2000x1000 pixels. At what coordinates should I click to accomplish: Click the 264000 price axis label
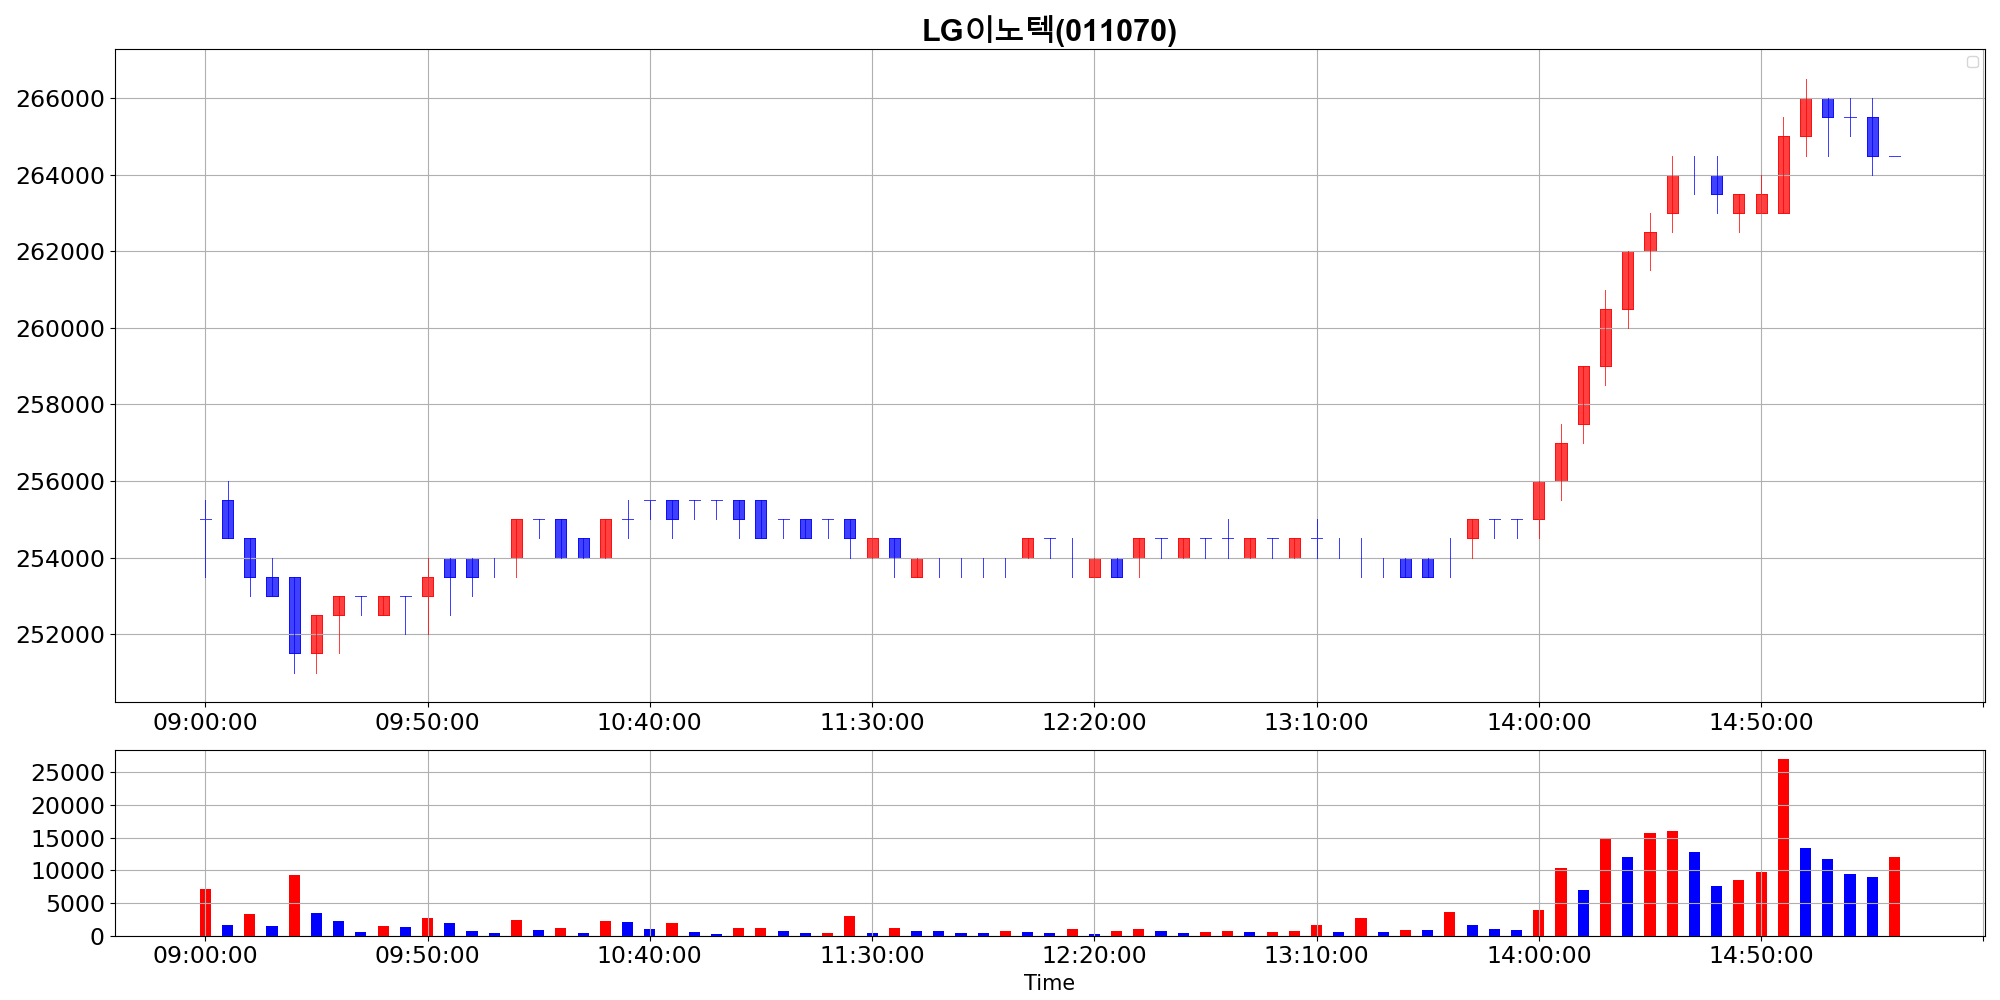coord(61,176)
